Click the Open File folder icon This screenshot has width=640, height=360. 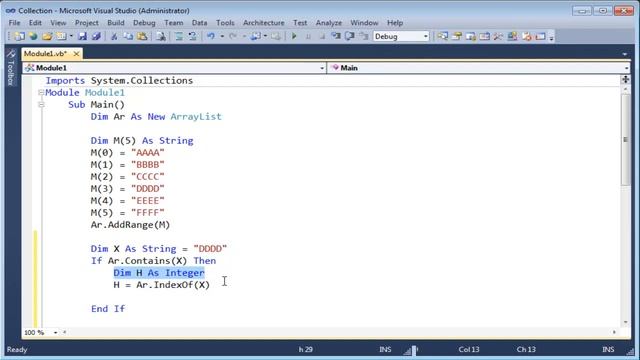(x=47, y=36)
